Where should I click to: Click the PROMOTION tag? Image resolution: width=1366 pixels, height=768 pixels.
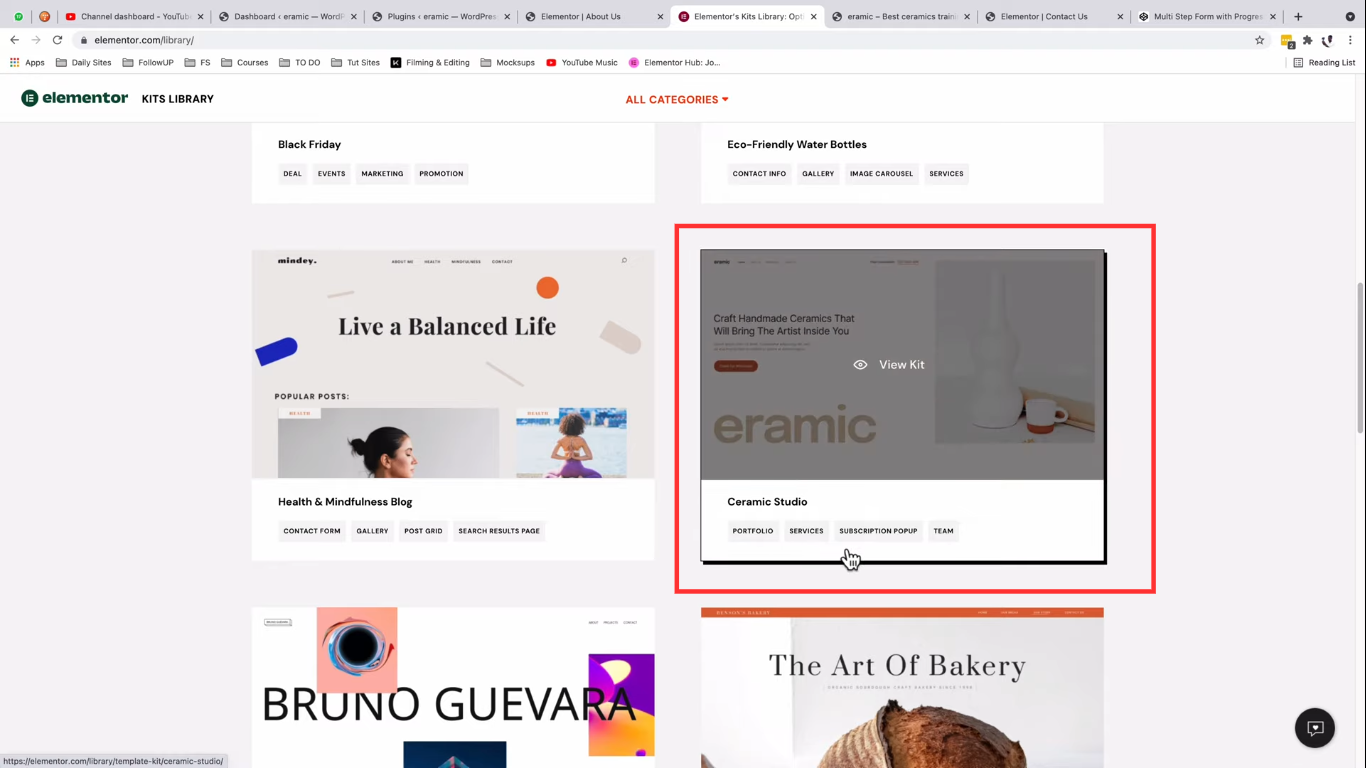441,174
